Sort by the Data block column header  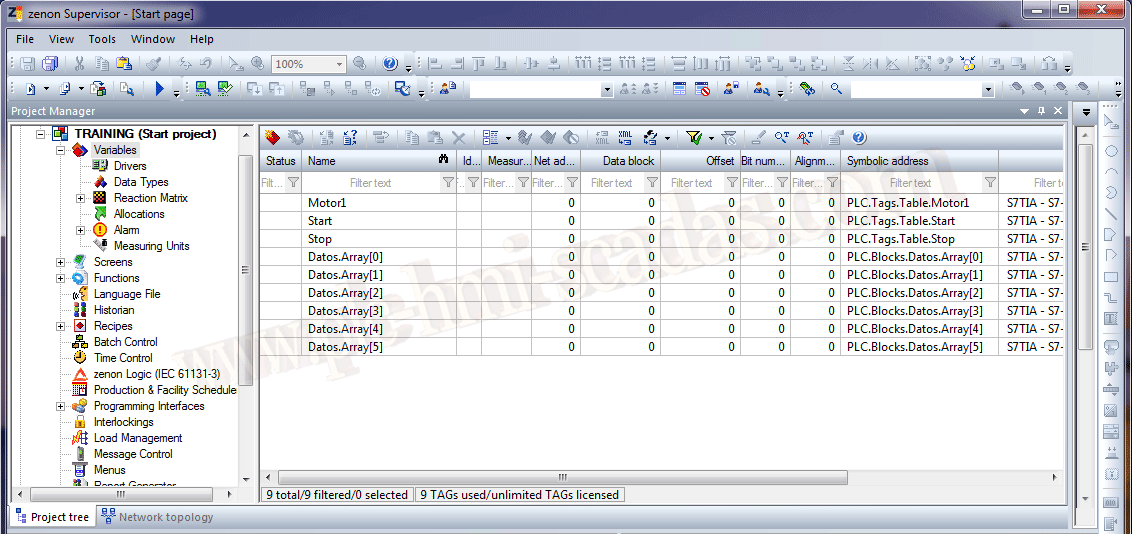(x=620, y=160)
